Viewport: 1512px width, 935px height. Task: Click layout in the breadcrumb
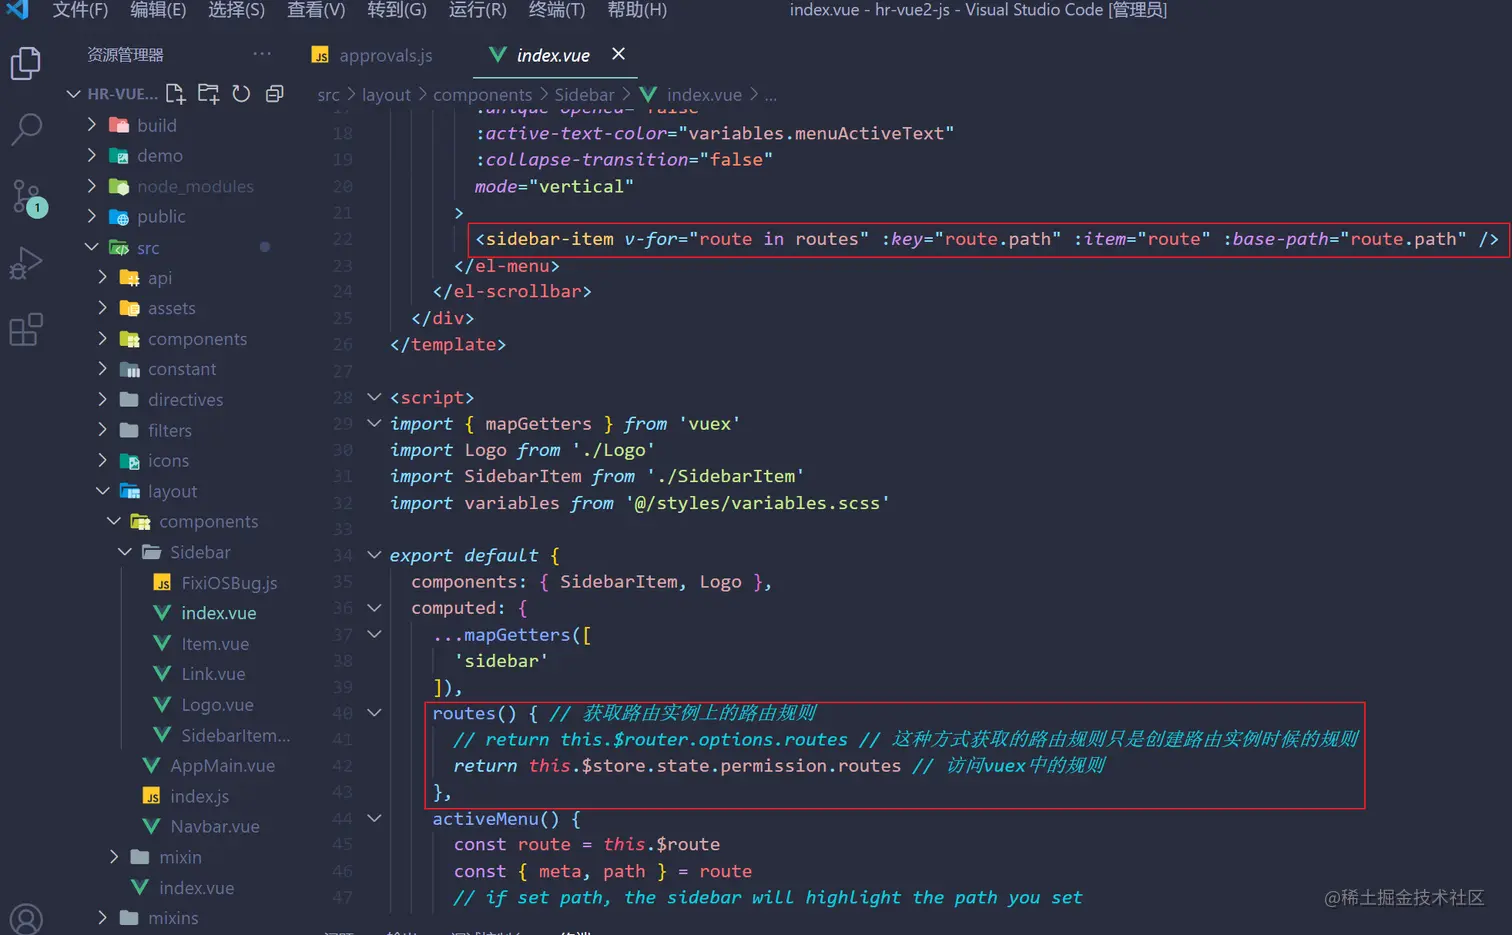(386, 95)
